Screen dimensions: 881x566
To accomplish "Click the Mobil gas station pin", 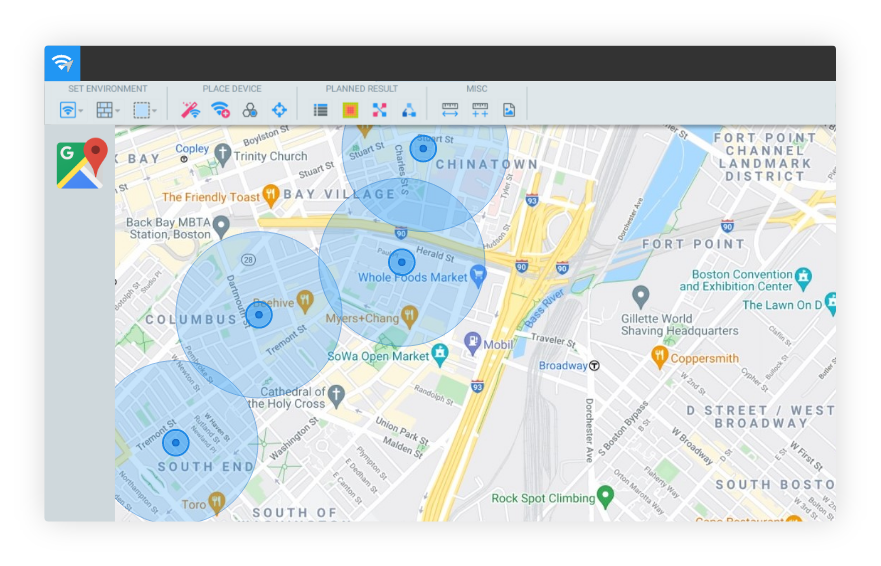I will pyautogui.click(x=473, y=343).
